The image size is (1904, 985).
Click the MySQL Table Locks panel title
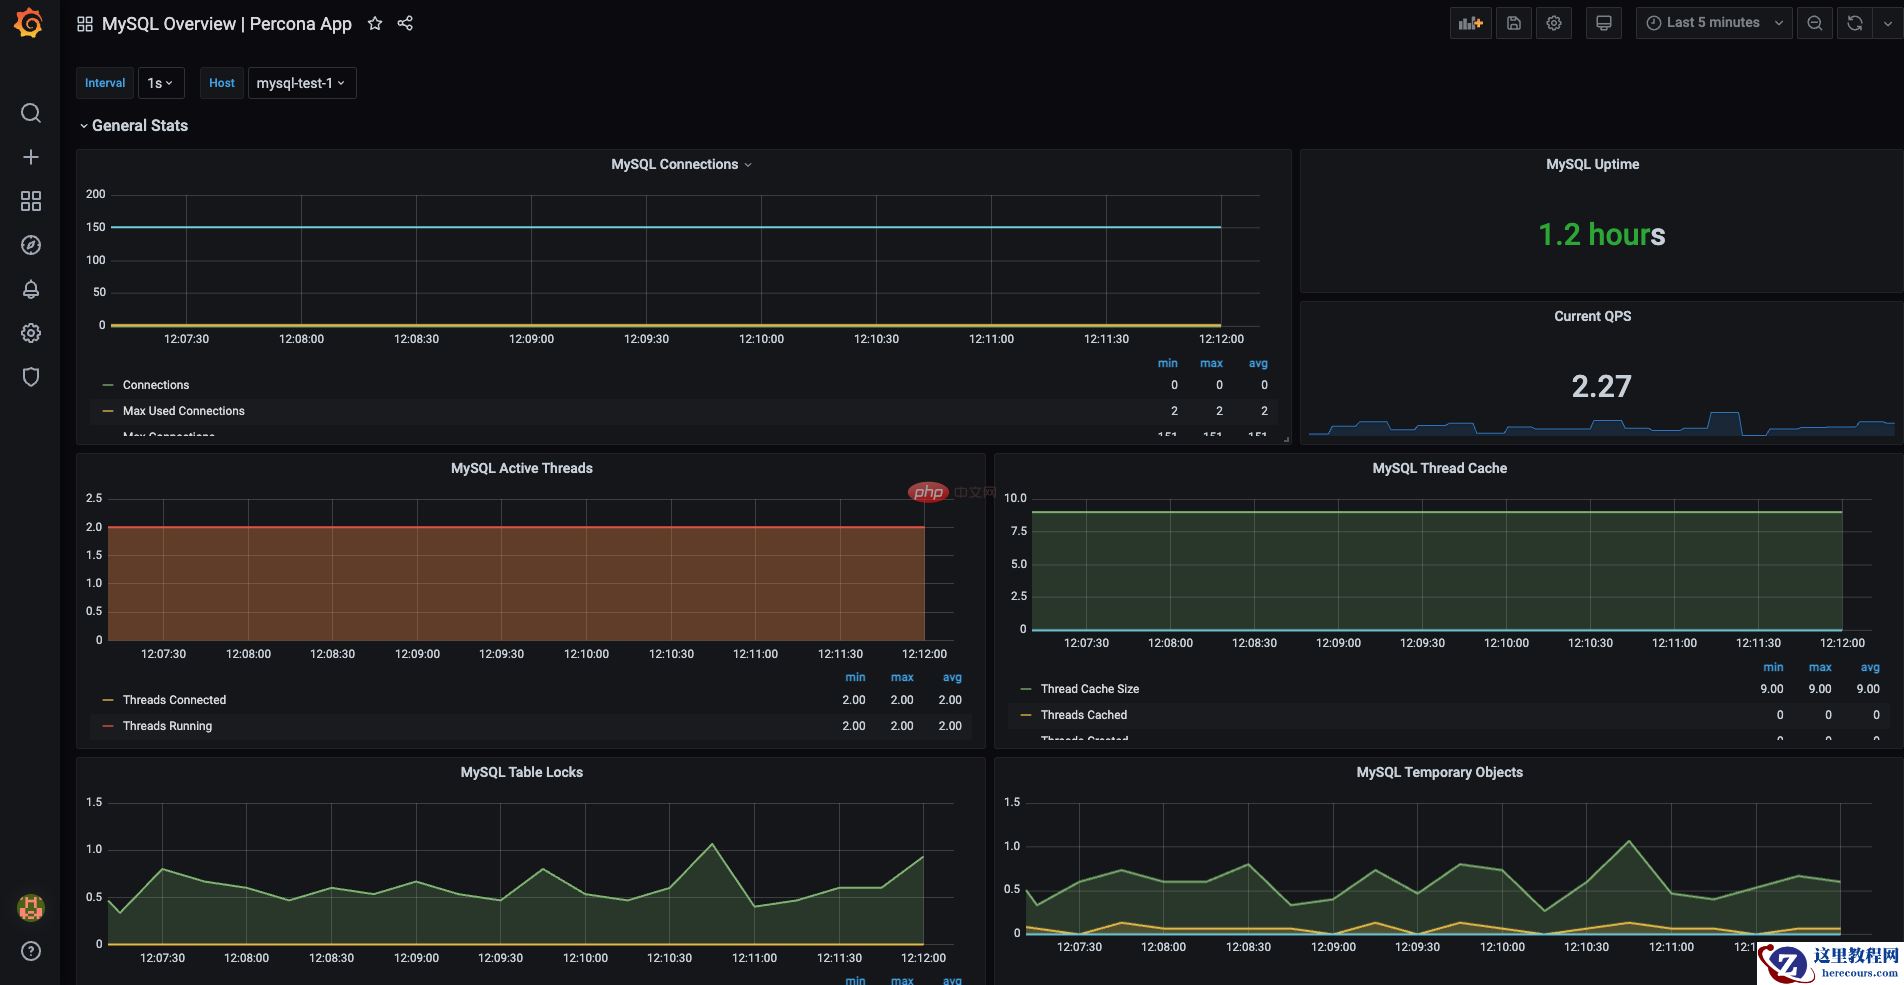[521, 772]
